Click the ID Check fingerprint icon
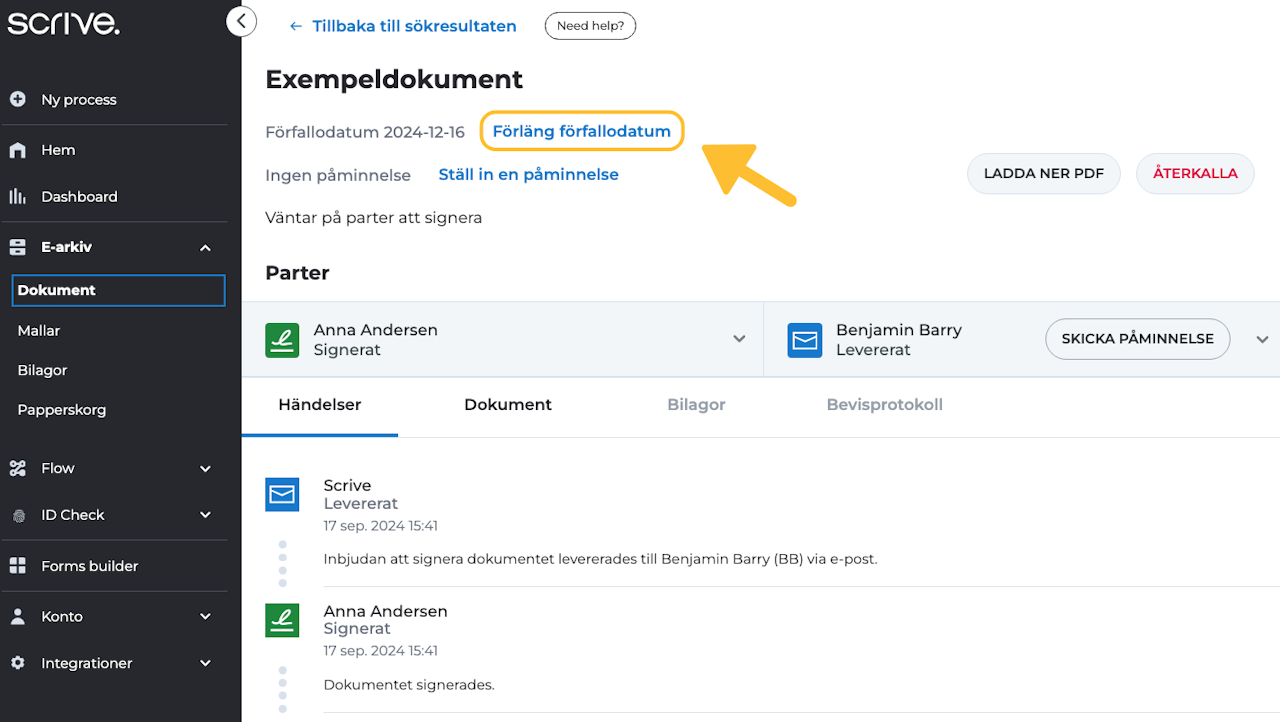This screenshot has width=1280, height=722. [18, 516]
